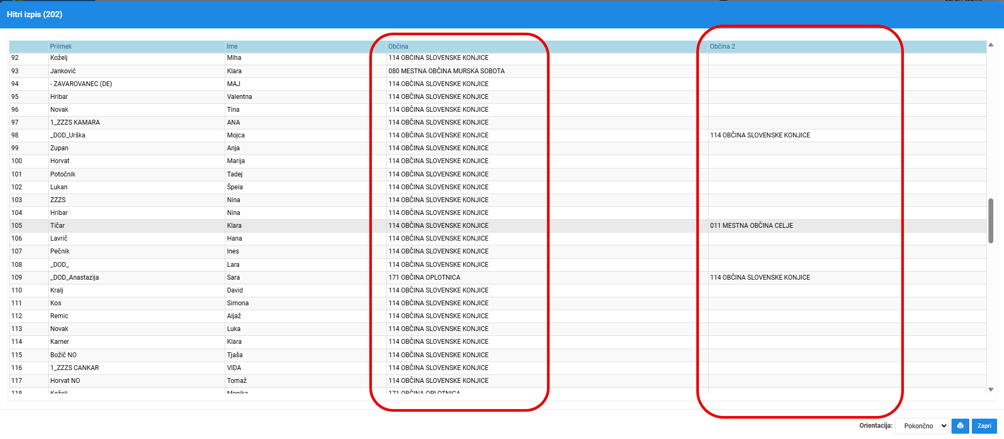This screenshot has height=439, width=1004.
Task: Click the first name Tomaž
Action: [x=236, y=380]
